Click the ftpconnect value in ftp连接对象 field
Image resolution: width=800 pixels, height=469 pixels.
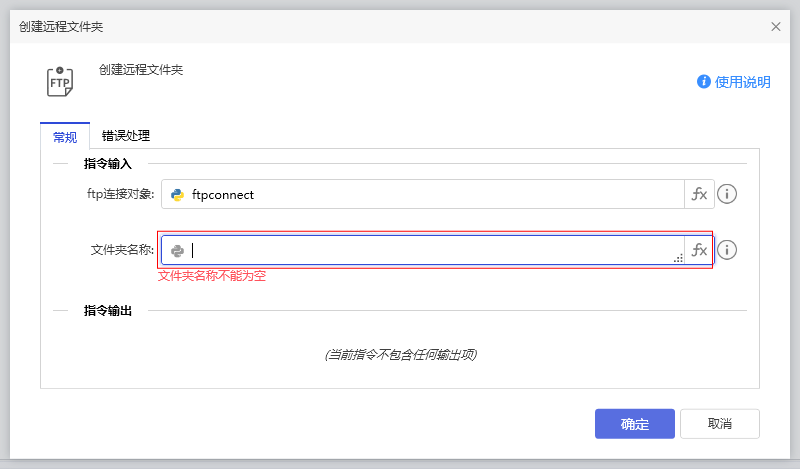(x=223, y=195)
